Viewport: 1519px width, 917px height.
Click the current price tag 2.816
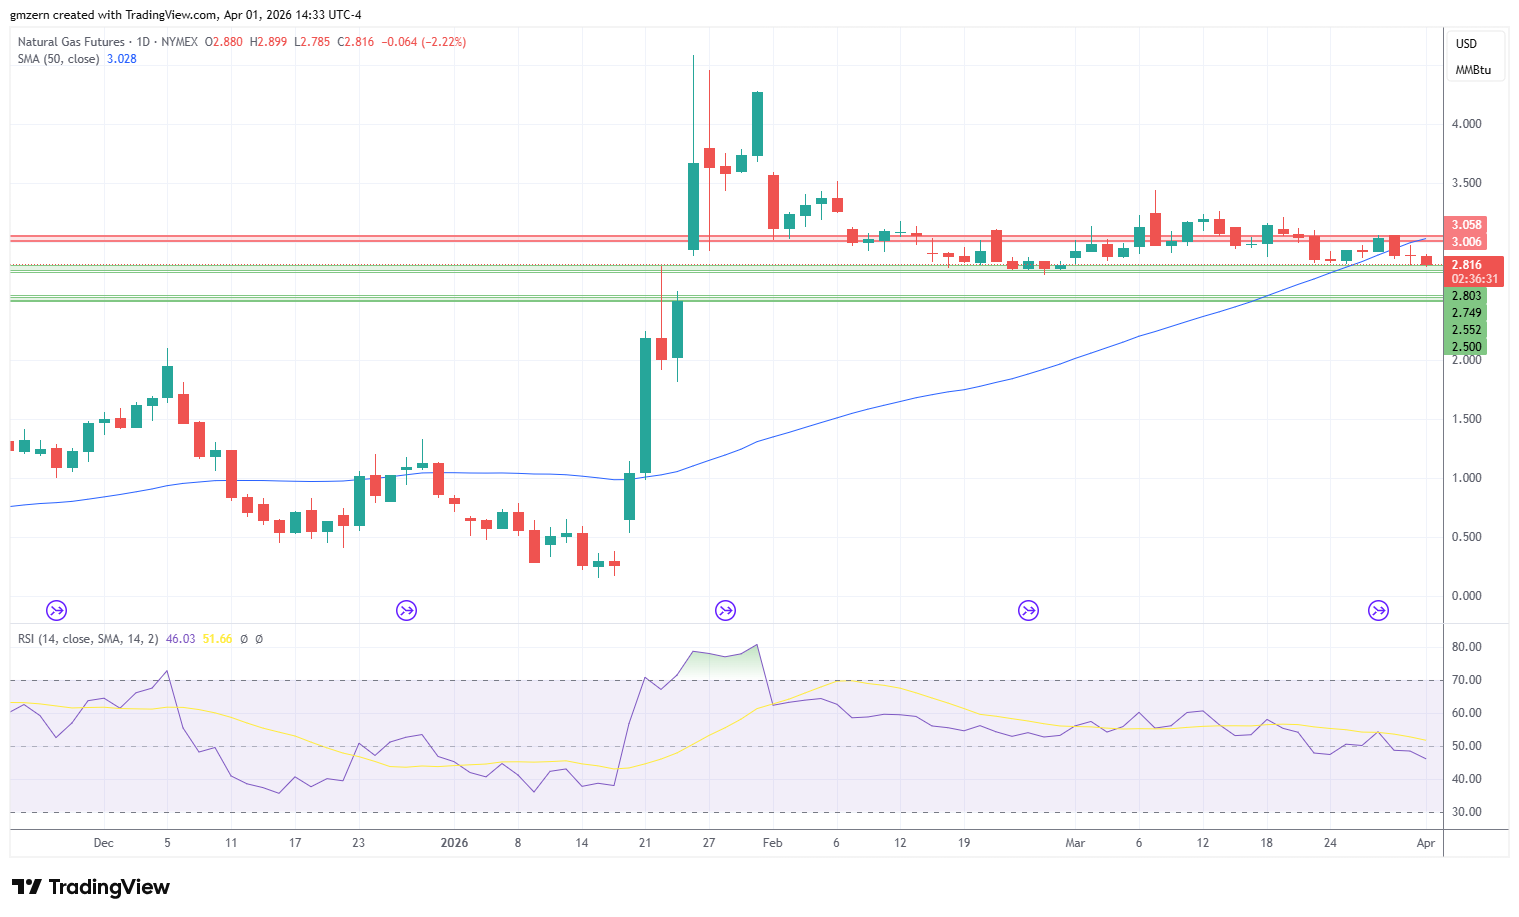(1467, 265)
